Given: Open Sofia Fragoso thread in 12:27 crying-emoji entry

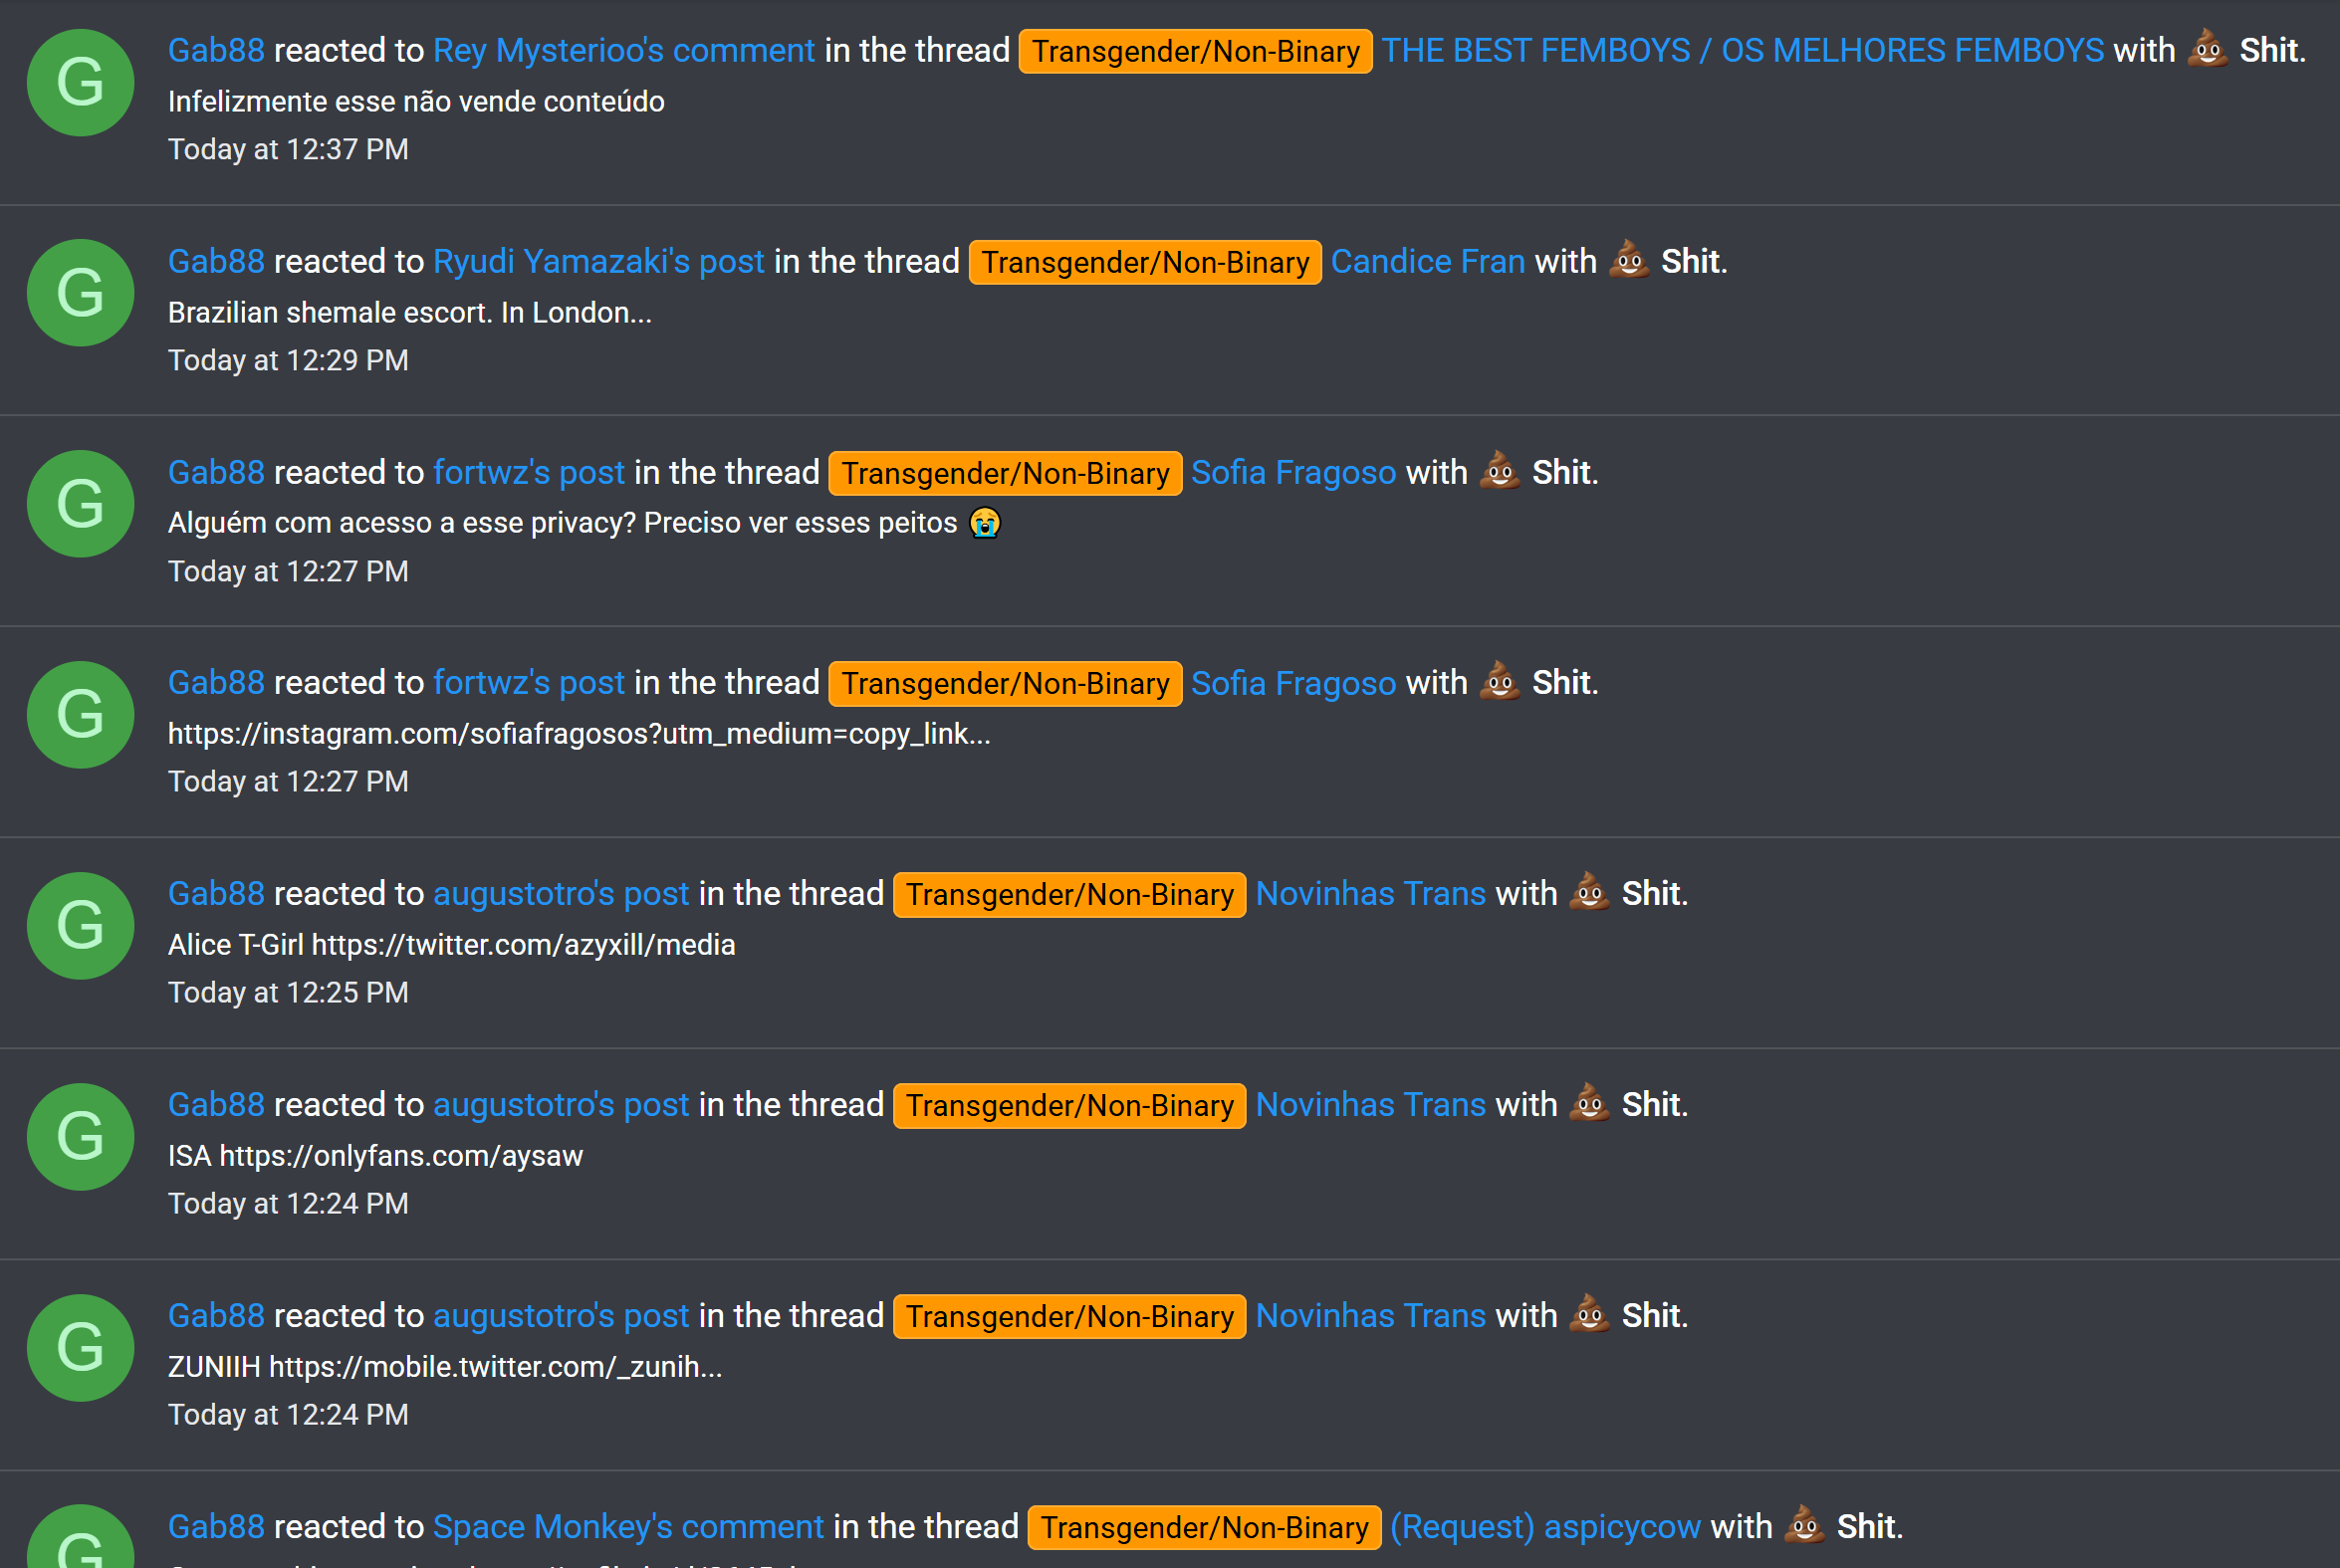Looking at the screenshot, I should tap(1293, 472).
